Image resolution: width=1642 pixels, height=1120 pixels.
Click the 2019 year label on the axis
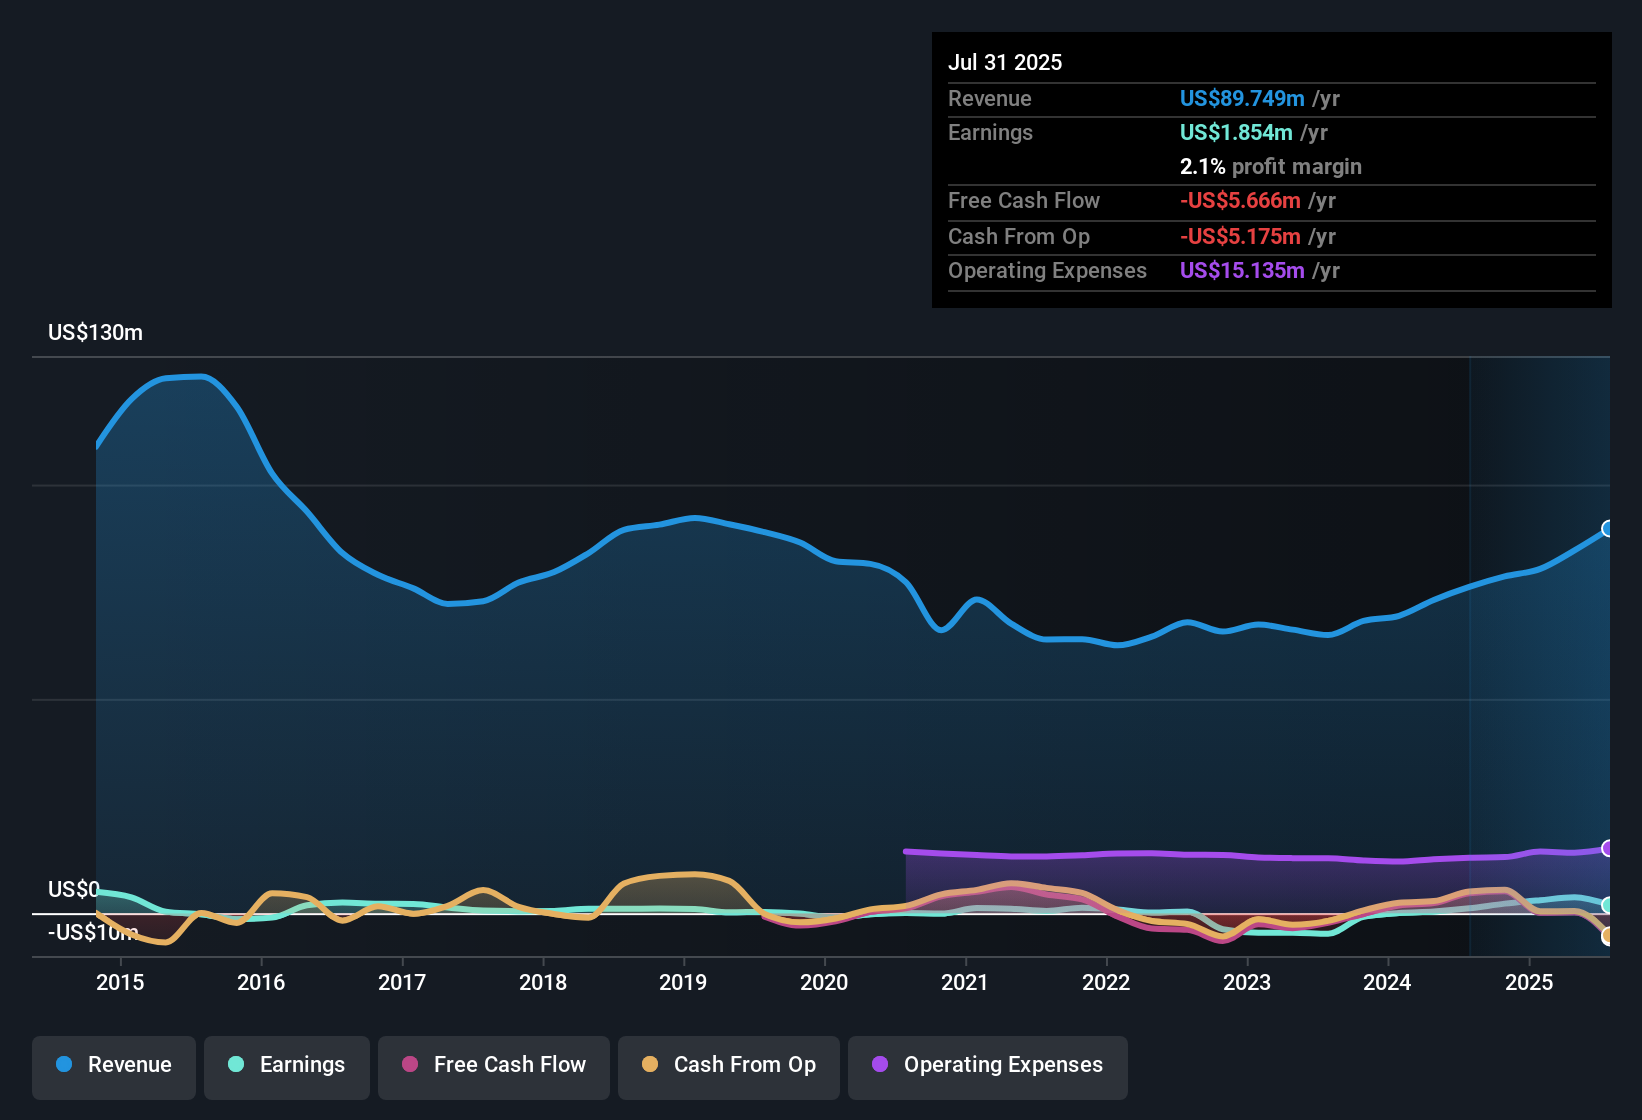683,983
